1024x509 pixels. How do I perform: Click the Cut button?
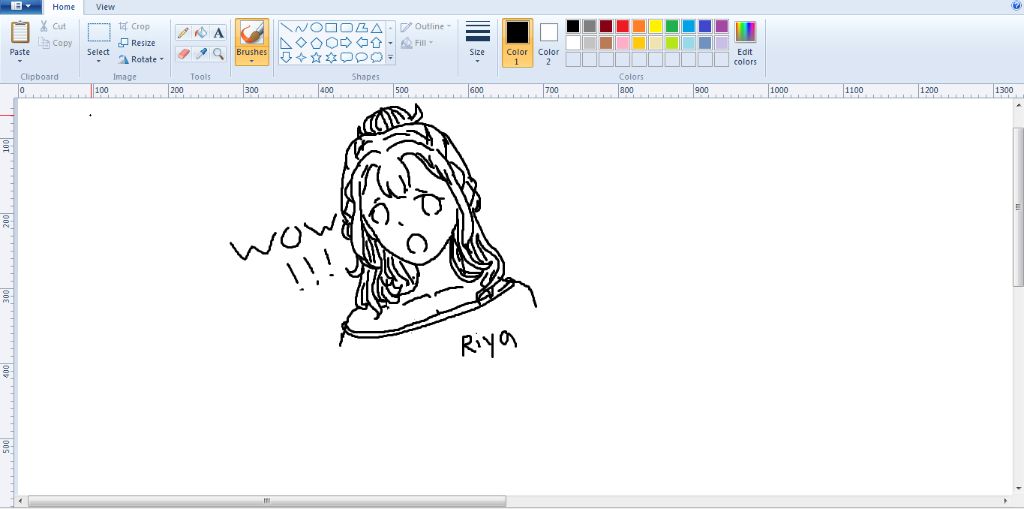(53, 26)
